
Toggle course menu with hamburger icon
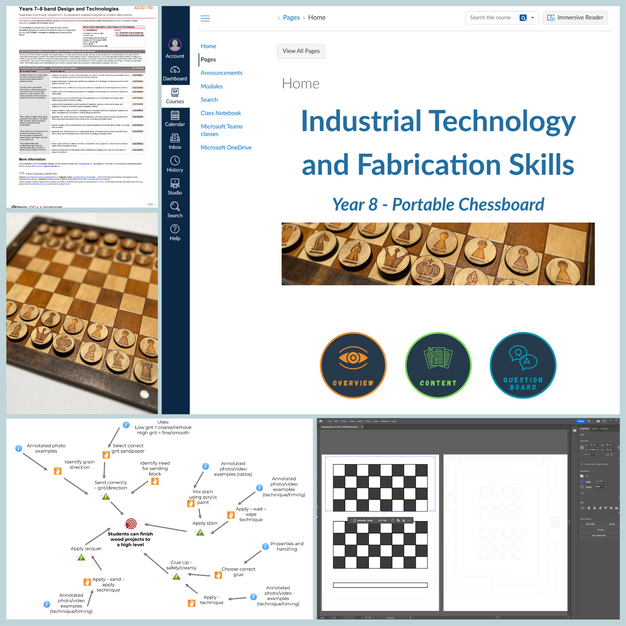tap(205, 18)
